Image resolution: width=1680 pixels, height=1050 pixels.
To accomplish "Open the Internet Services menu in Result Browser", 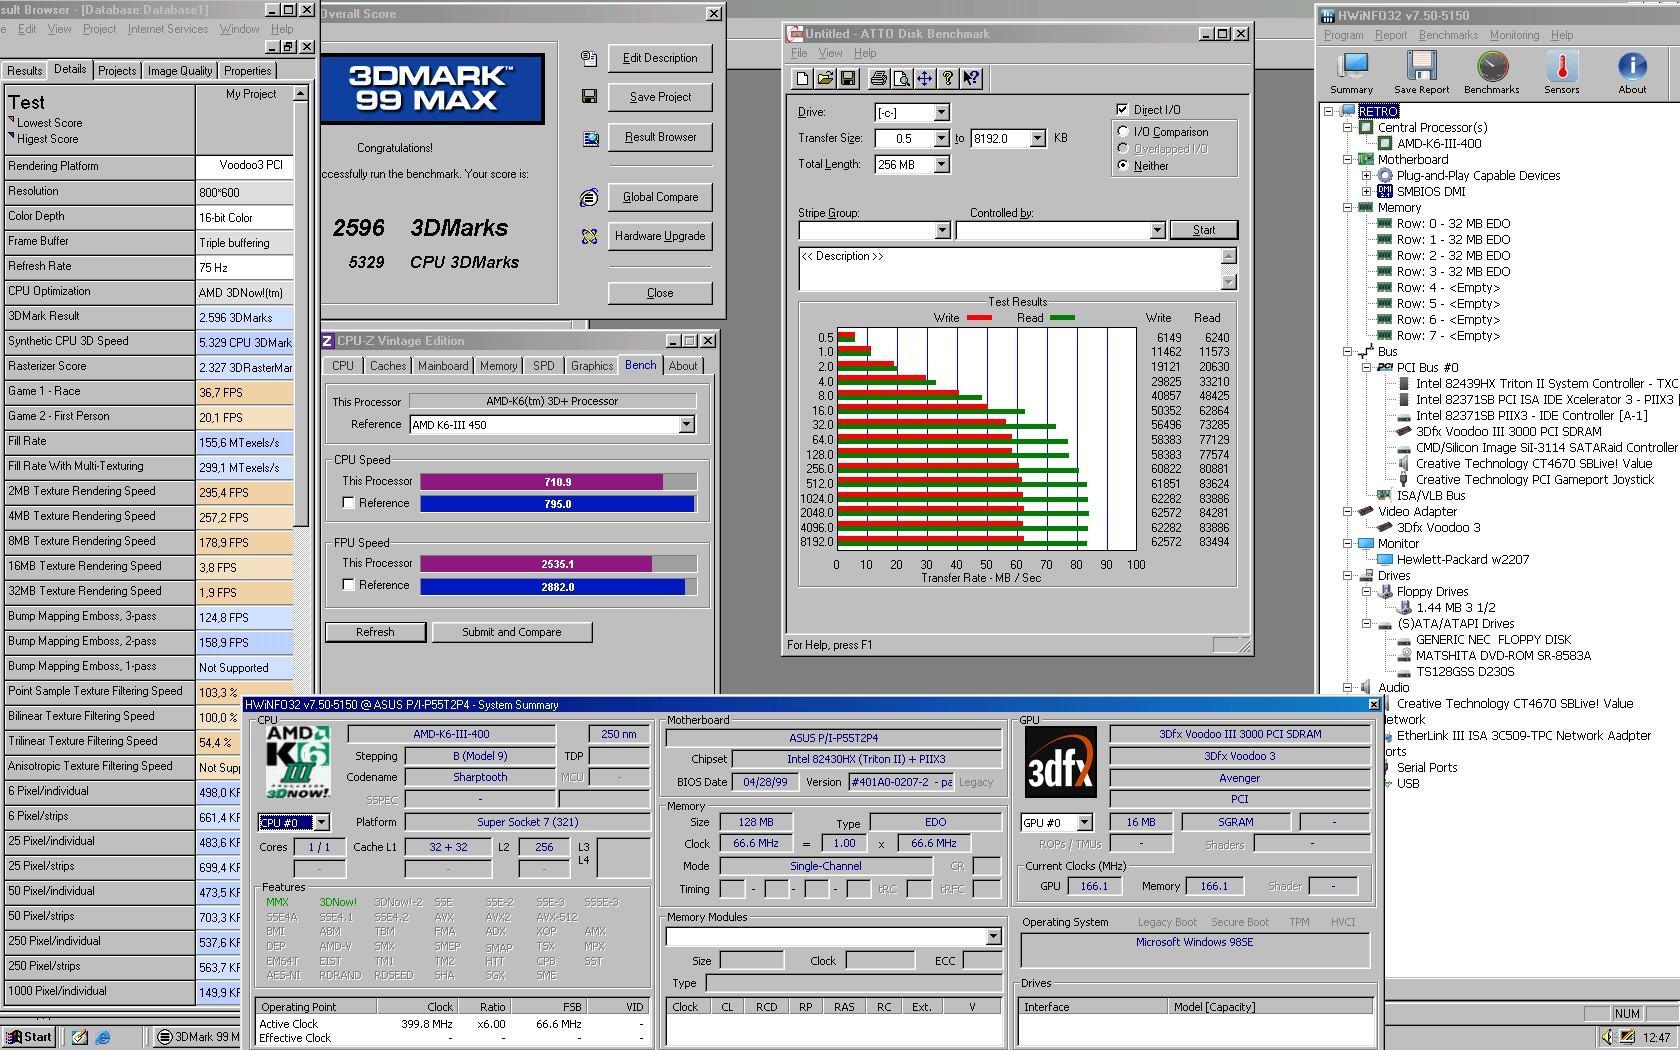I will [168, 29].
